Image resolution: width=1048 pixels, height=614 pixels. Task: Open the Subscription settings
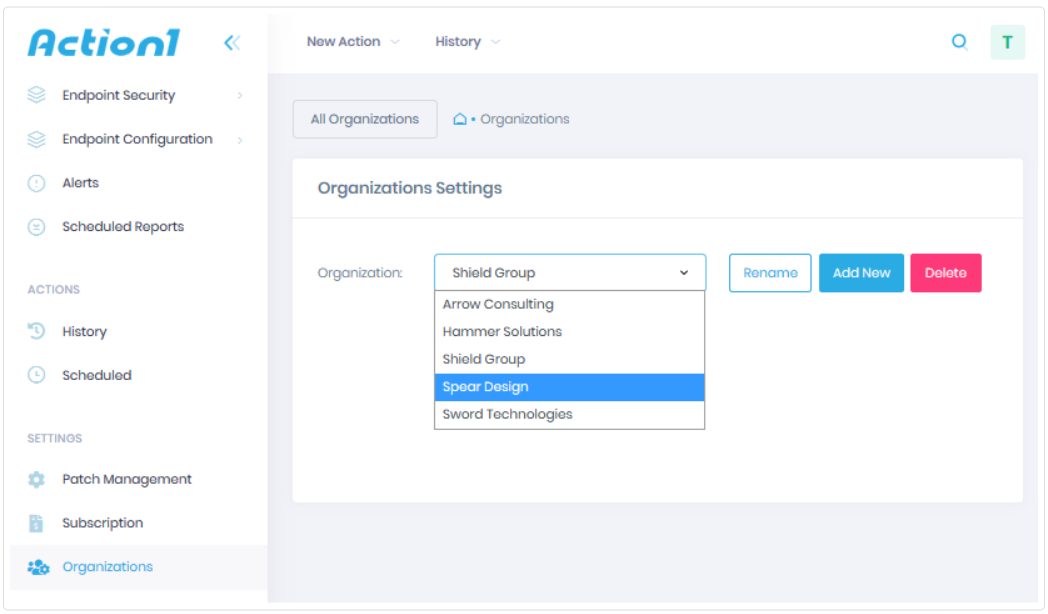coord(103,522)
